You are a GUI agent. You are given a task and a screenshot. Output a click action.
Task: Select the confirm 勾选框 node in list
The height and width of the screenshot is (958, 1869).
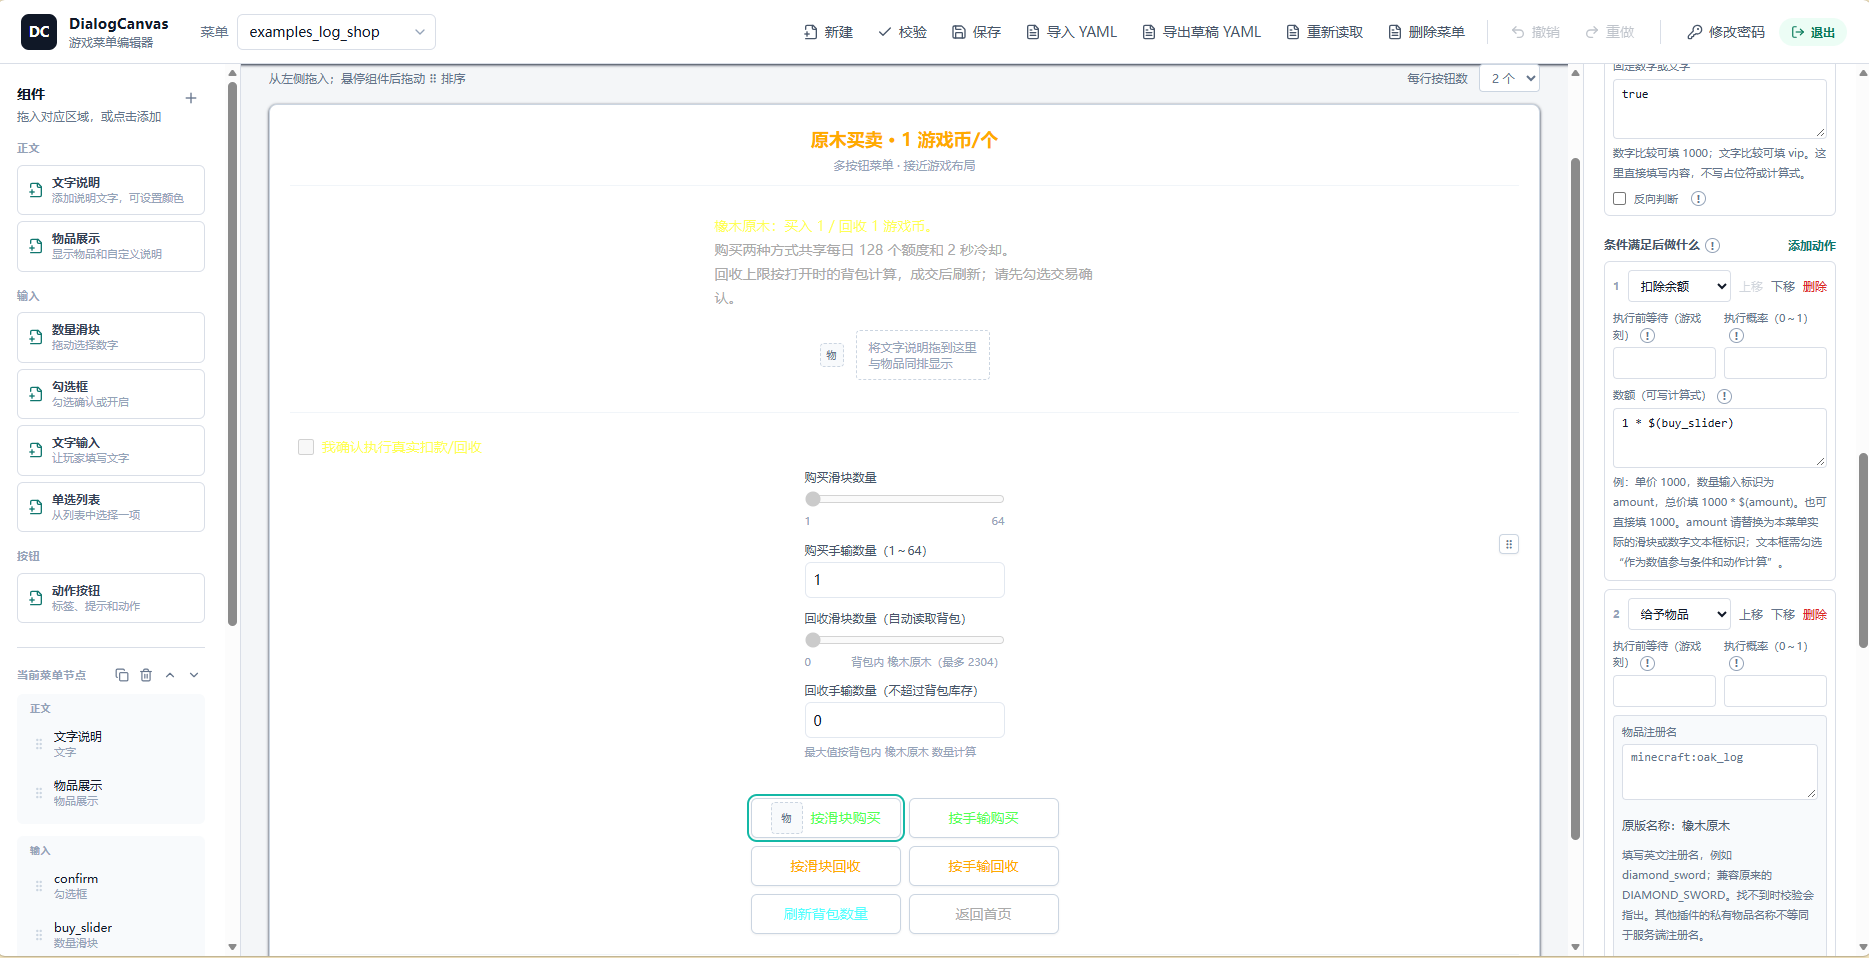coord(111,886)
